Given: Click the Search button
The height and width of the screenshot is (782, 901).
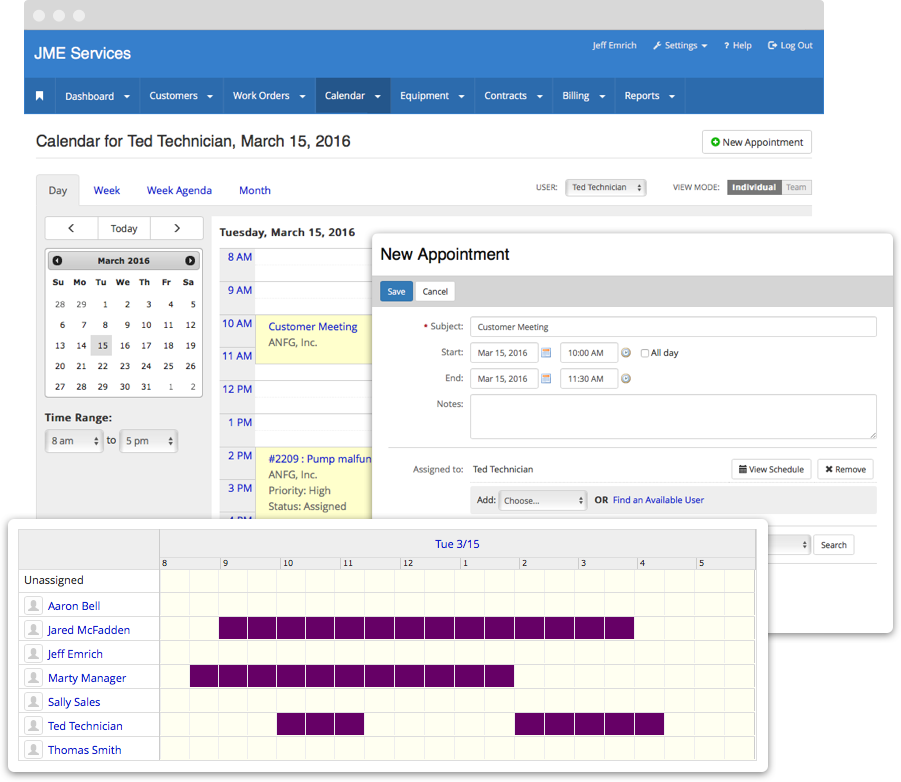Looking at the screenshot, I should pyautogui.click(x=833, y=545).
